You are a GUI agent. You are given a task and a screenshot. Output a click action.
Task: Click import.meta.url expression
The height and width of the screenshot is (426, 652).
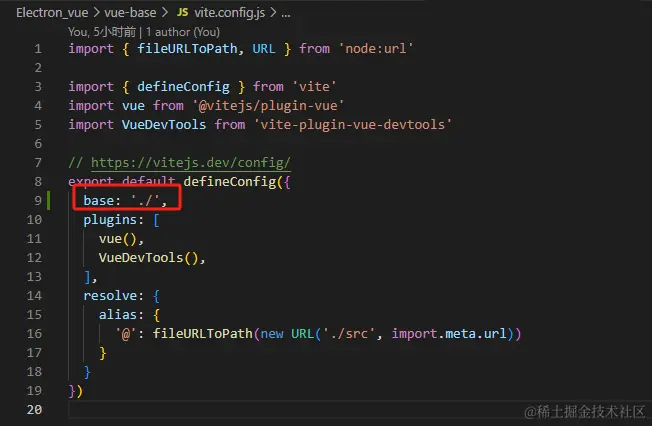coord(449,334)
